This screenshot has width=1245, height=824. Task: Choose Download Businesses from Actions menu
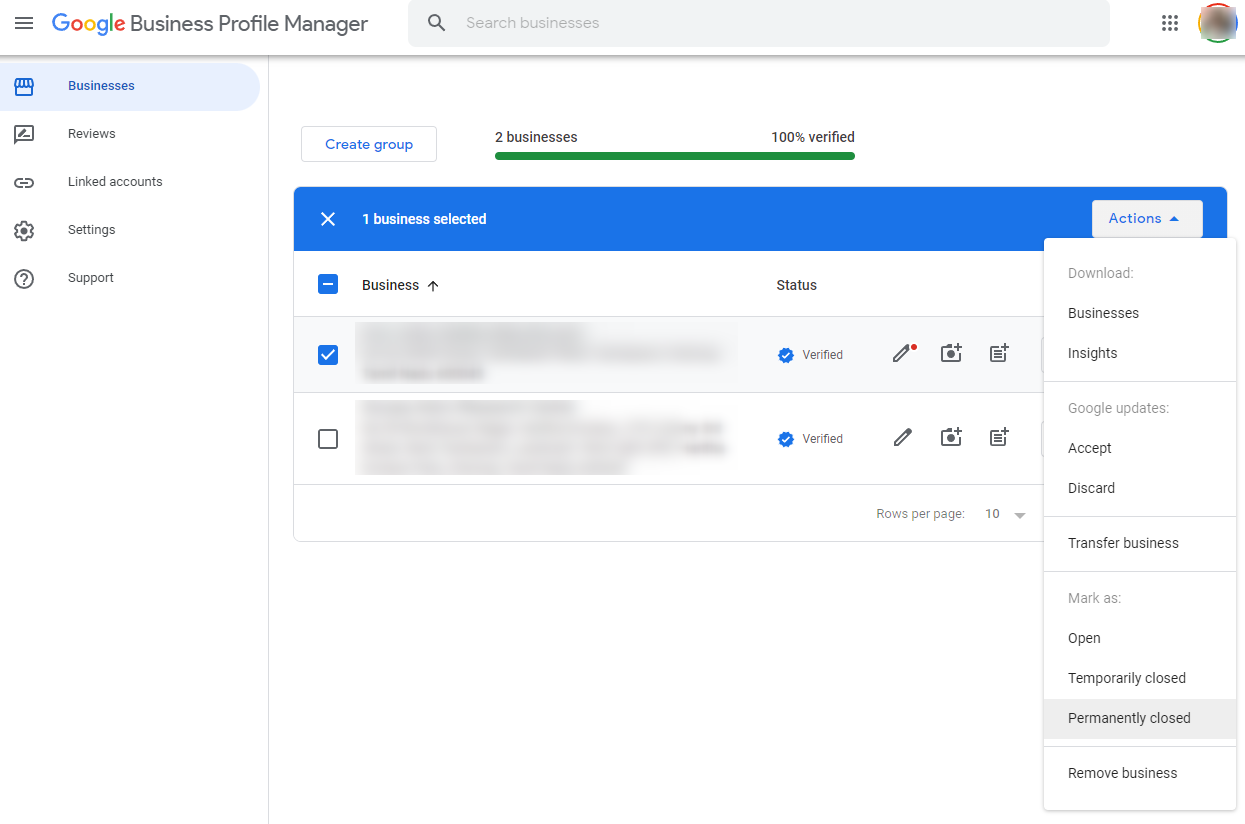[x=1140, y=313]
